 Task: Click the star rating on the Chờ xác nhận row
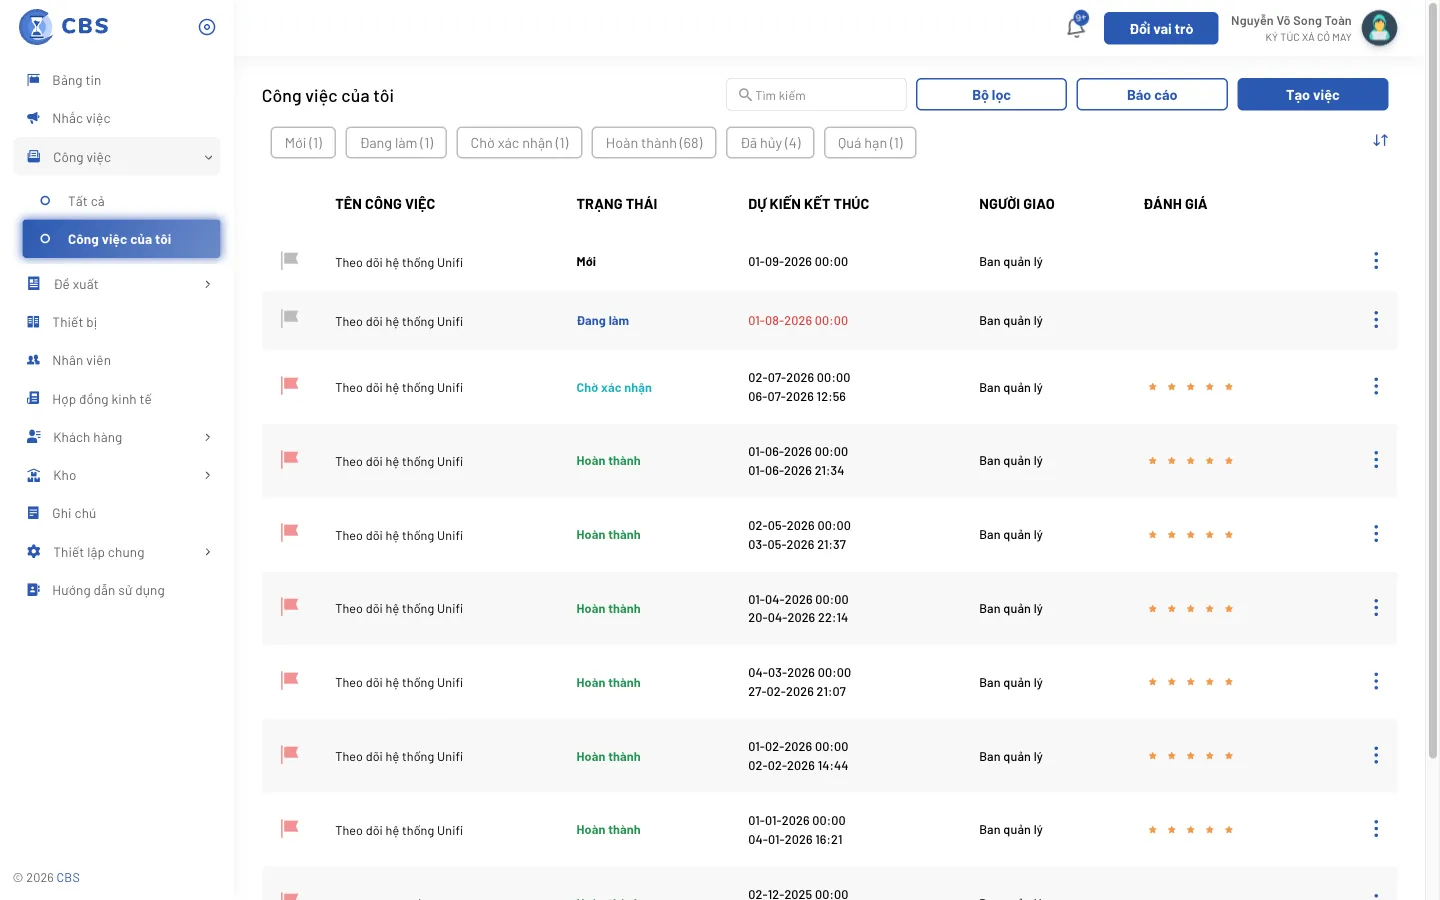click(1190, 387)
